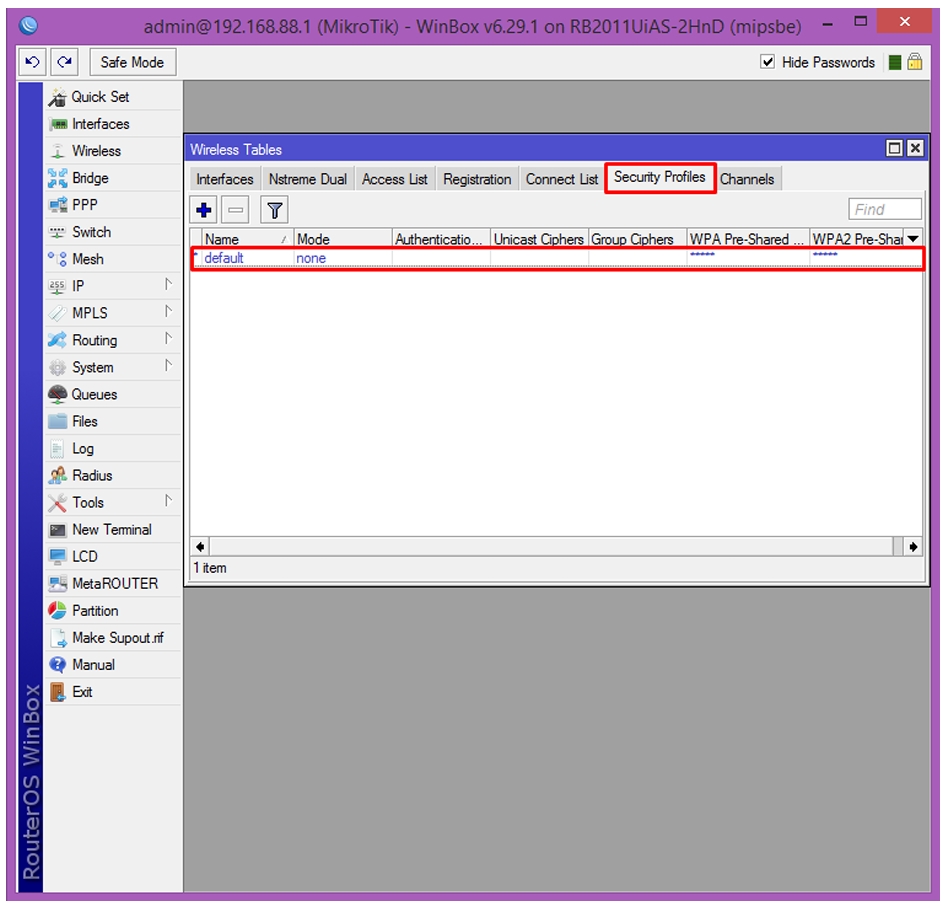Sort by the Name column header
This screenshot has width=948, height=908.
point(248,239)
